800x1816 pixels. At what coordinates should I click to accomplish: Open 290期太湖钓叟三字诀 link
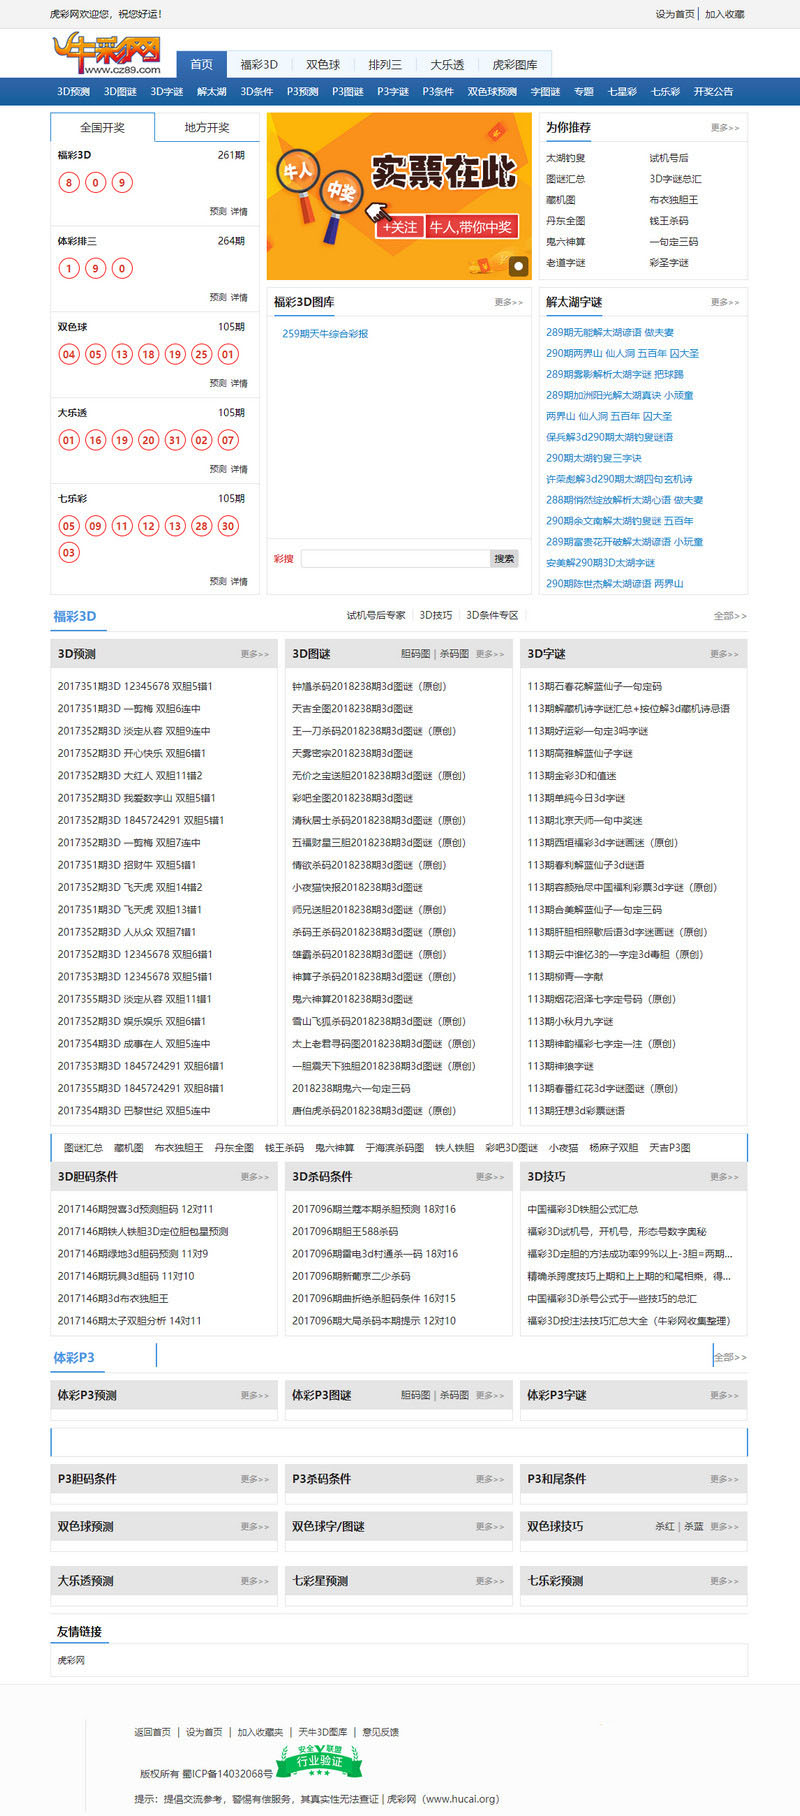[594, 458]
